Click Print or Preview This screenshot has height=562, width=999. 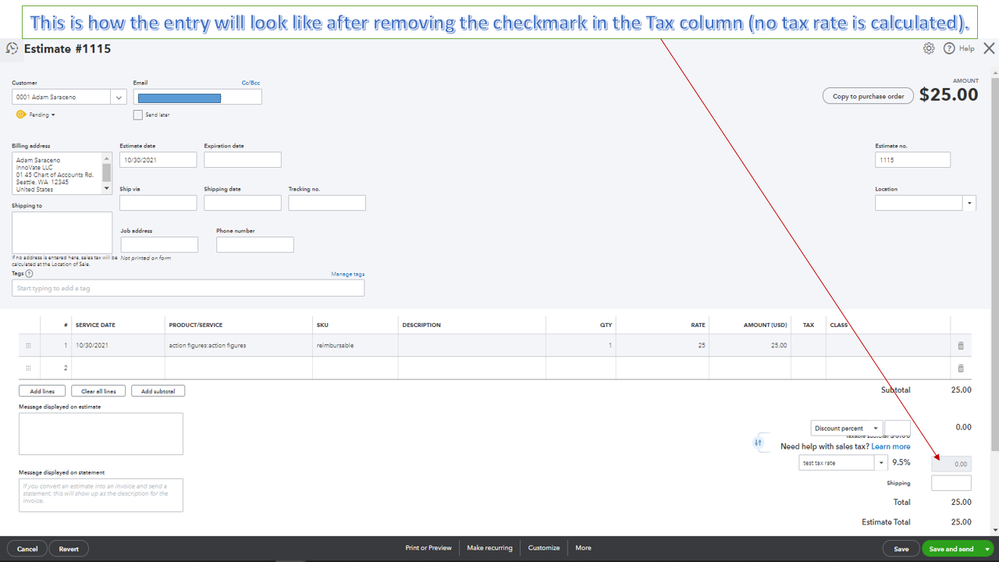pos(428,548)
